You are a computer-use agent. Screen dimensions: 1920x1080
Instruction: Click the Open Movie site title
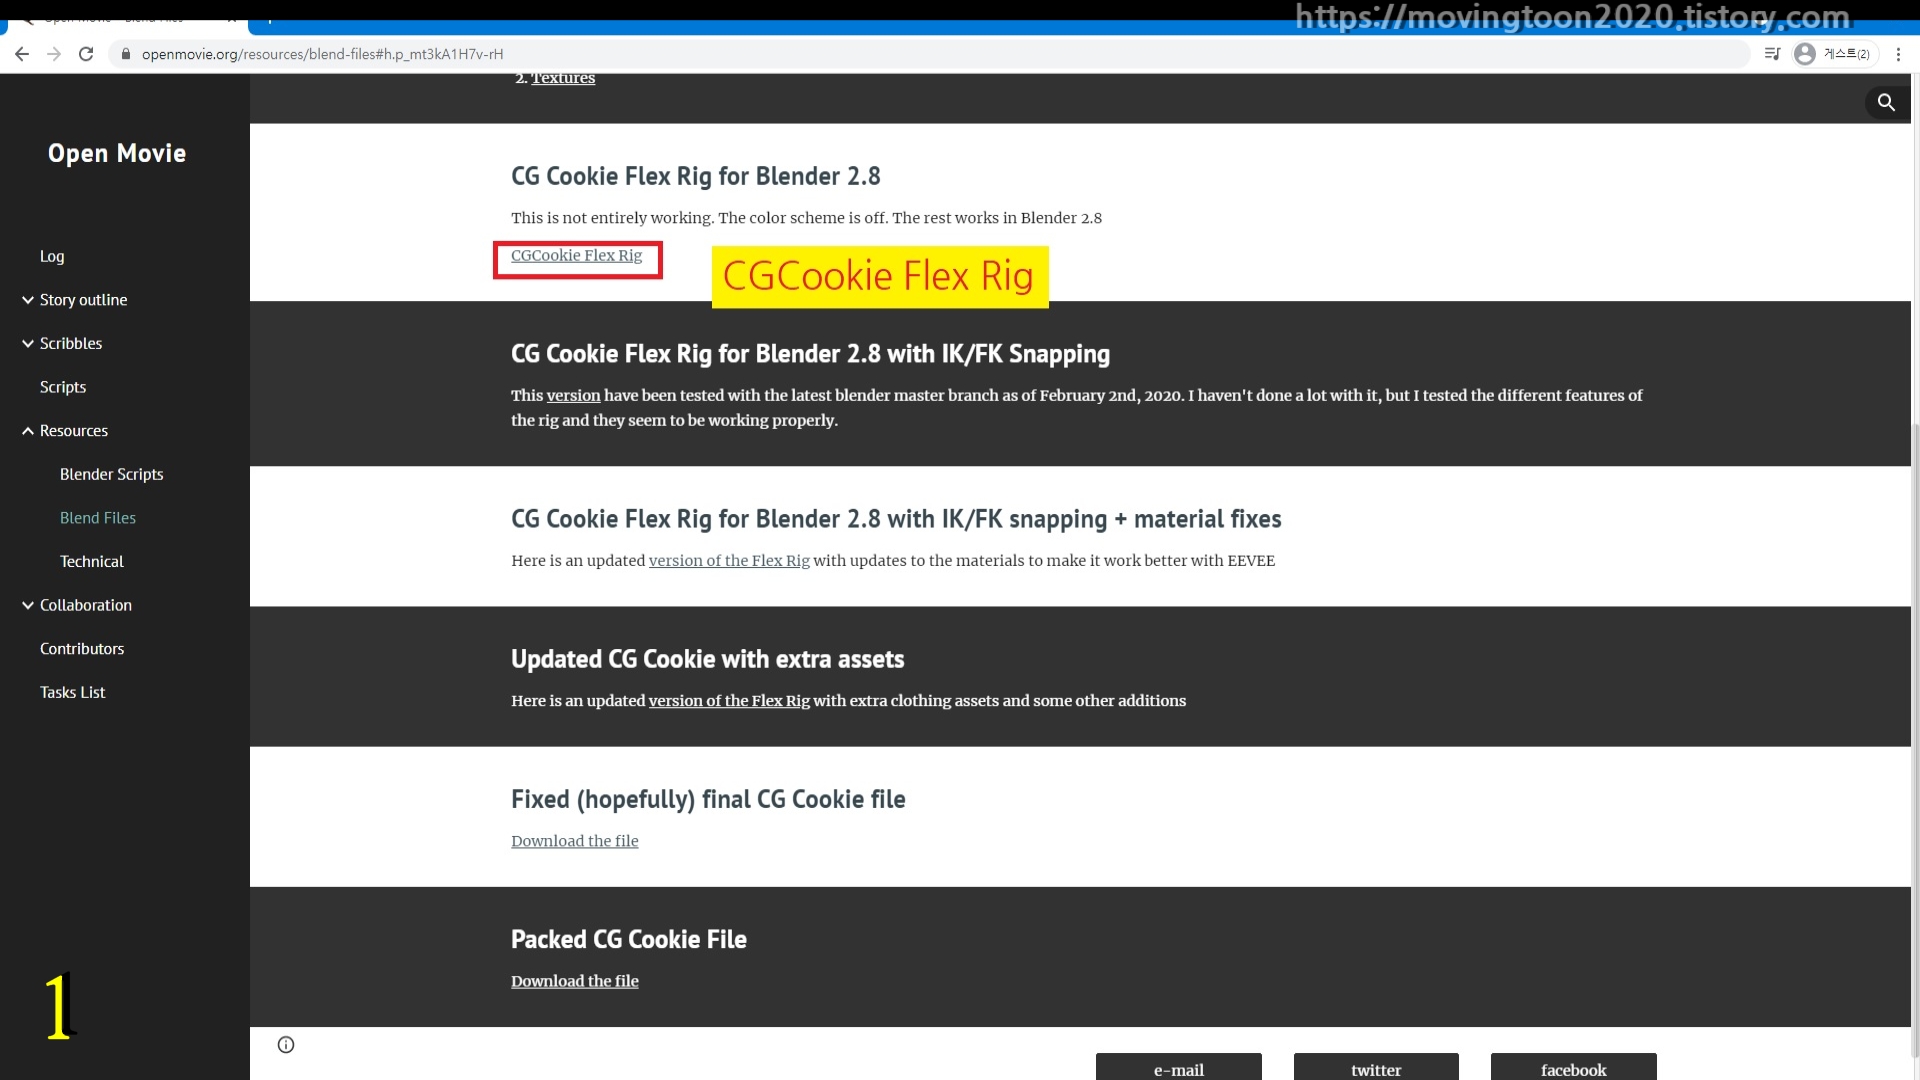pyautogui.click(x=117, y=153)
